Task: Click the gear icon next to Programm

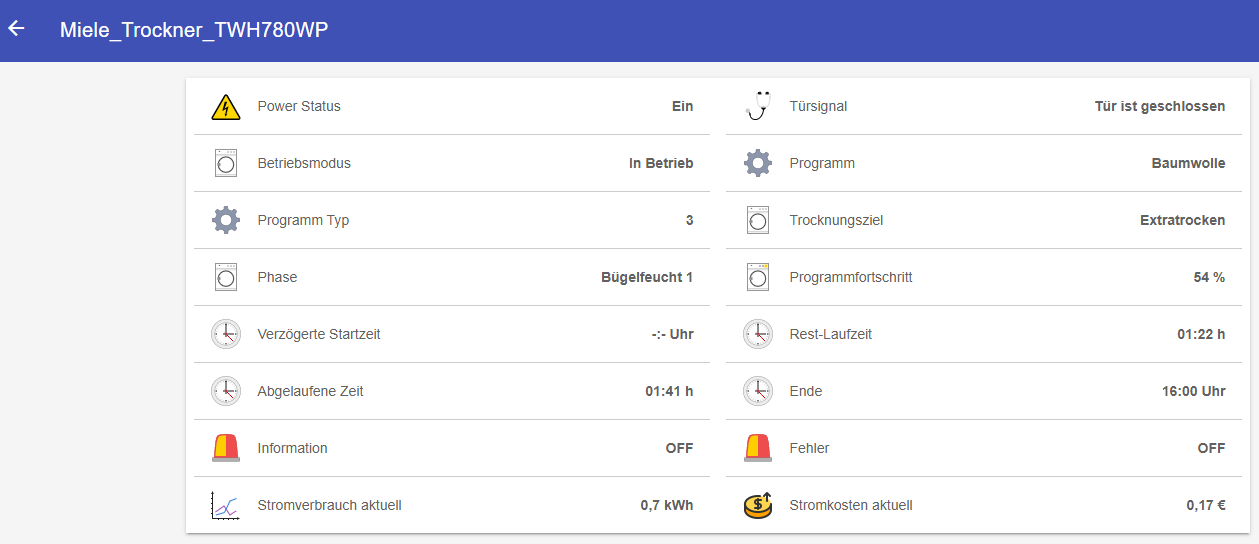Action: (x=758, y=163)
